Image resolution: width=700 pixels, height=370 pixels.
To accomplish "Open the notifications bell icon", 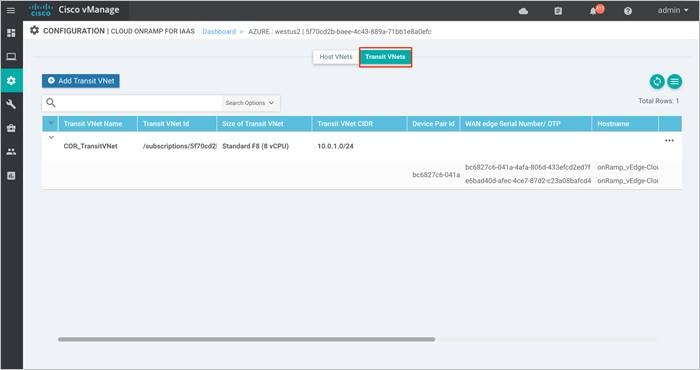I will [x=594, y=11].
